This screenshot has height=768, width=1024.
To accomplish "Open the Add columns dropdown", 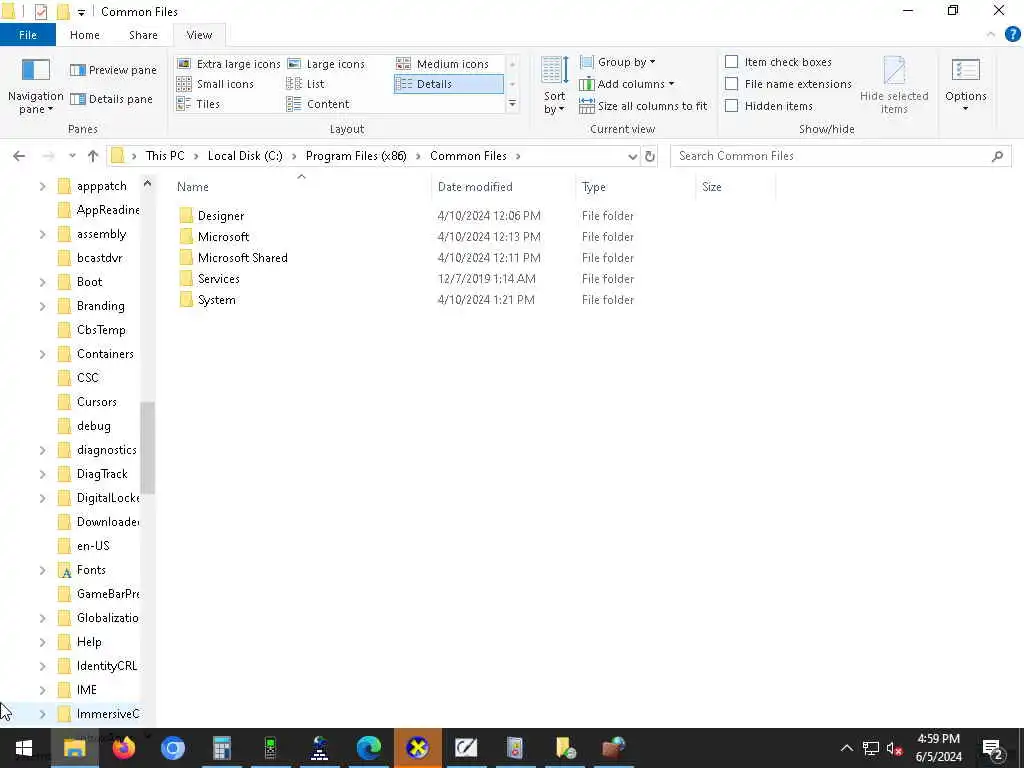I will (x=627, y=84).
